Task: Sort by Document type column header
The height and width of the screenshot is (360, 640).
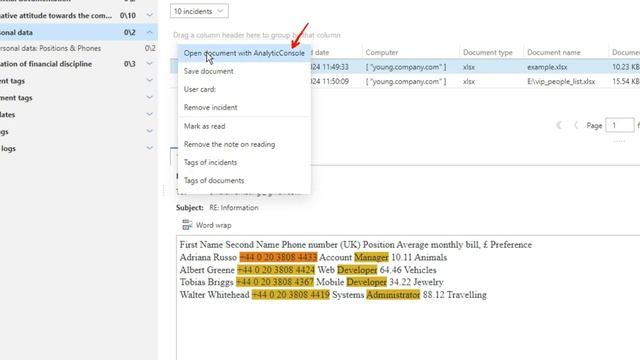Action: coord(488,52)
